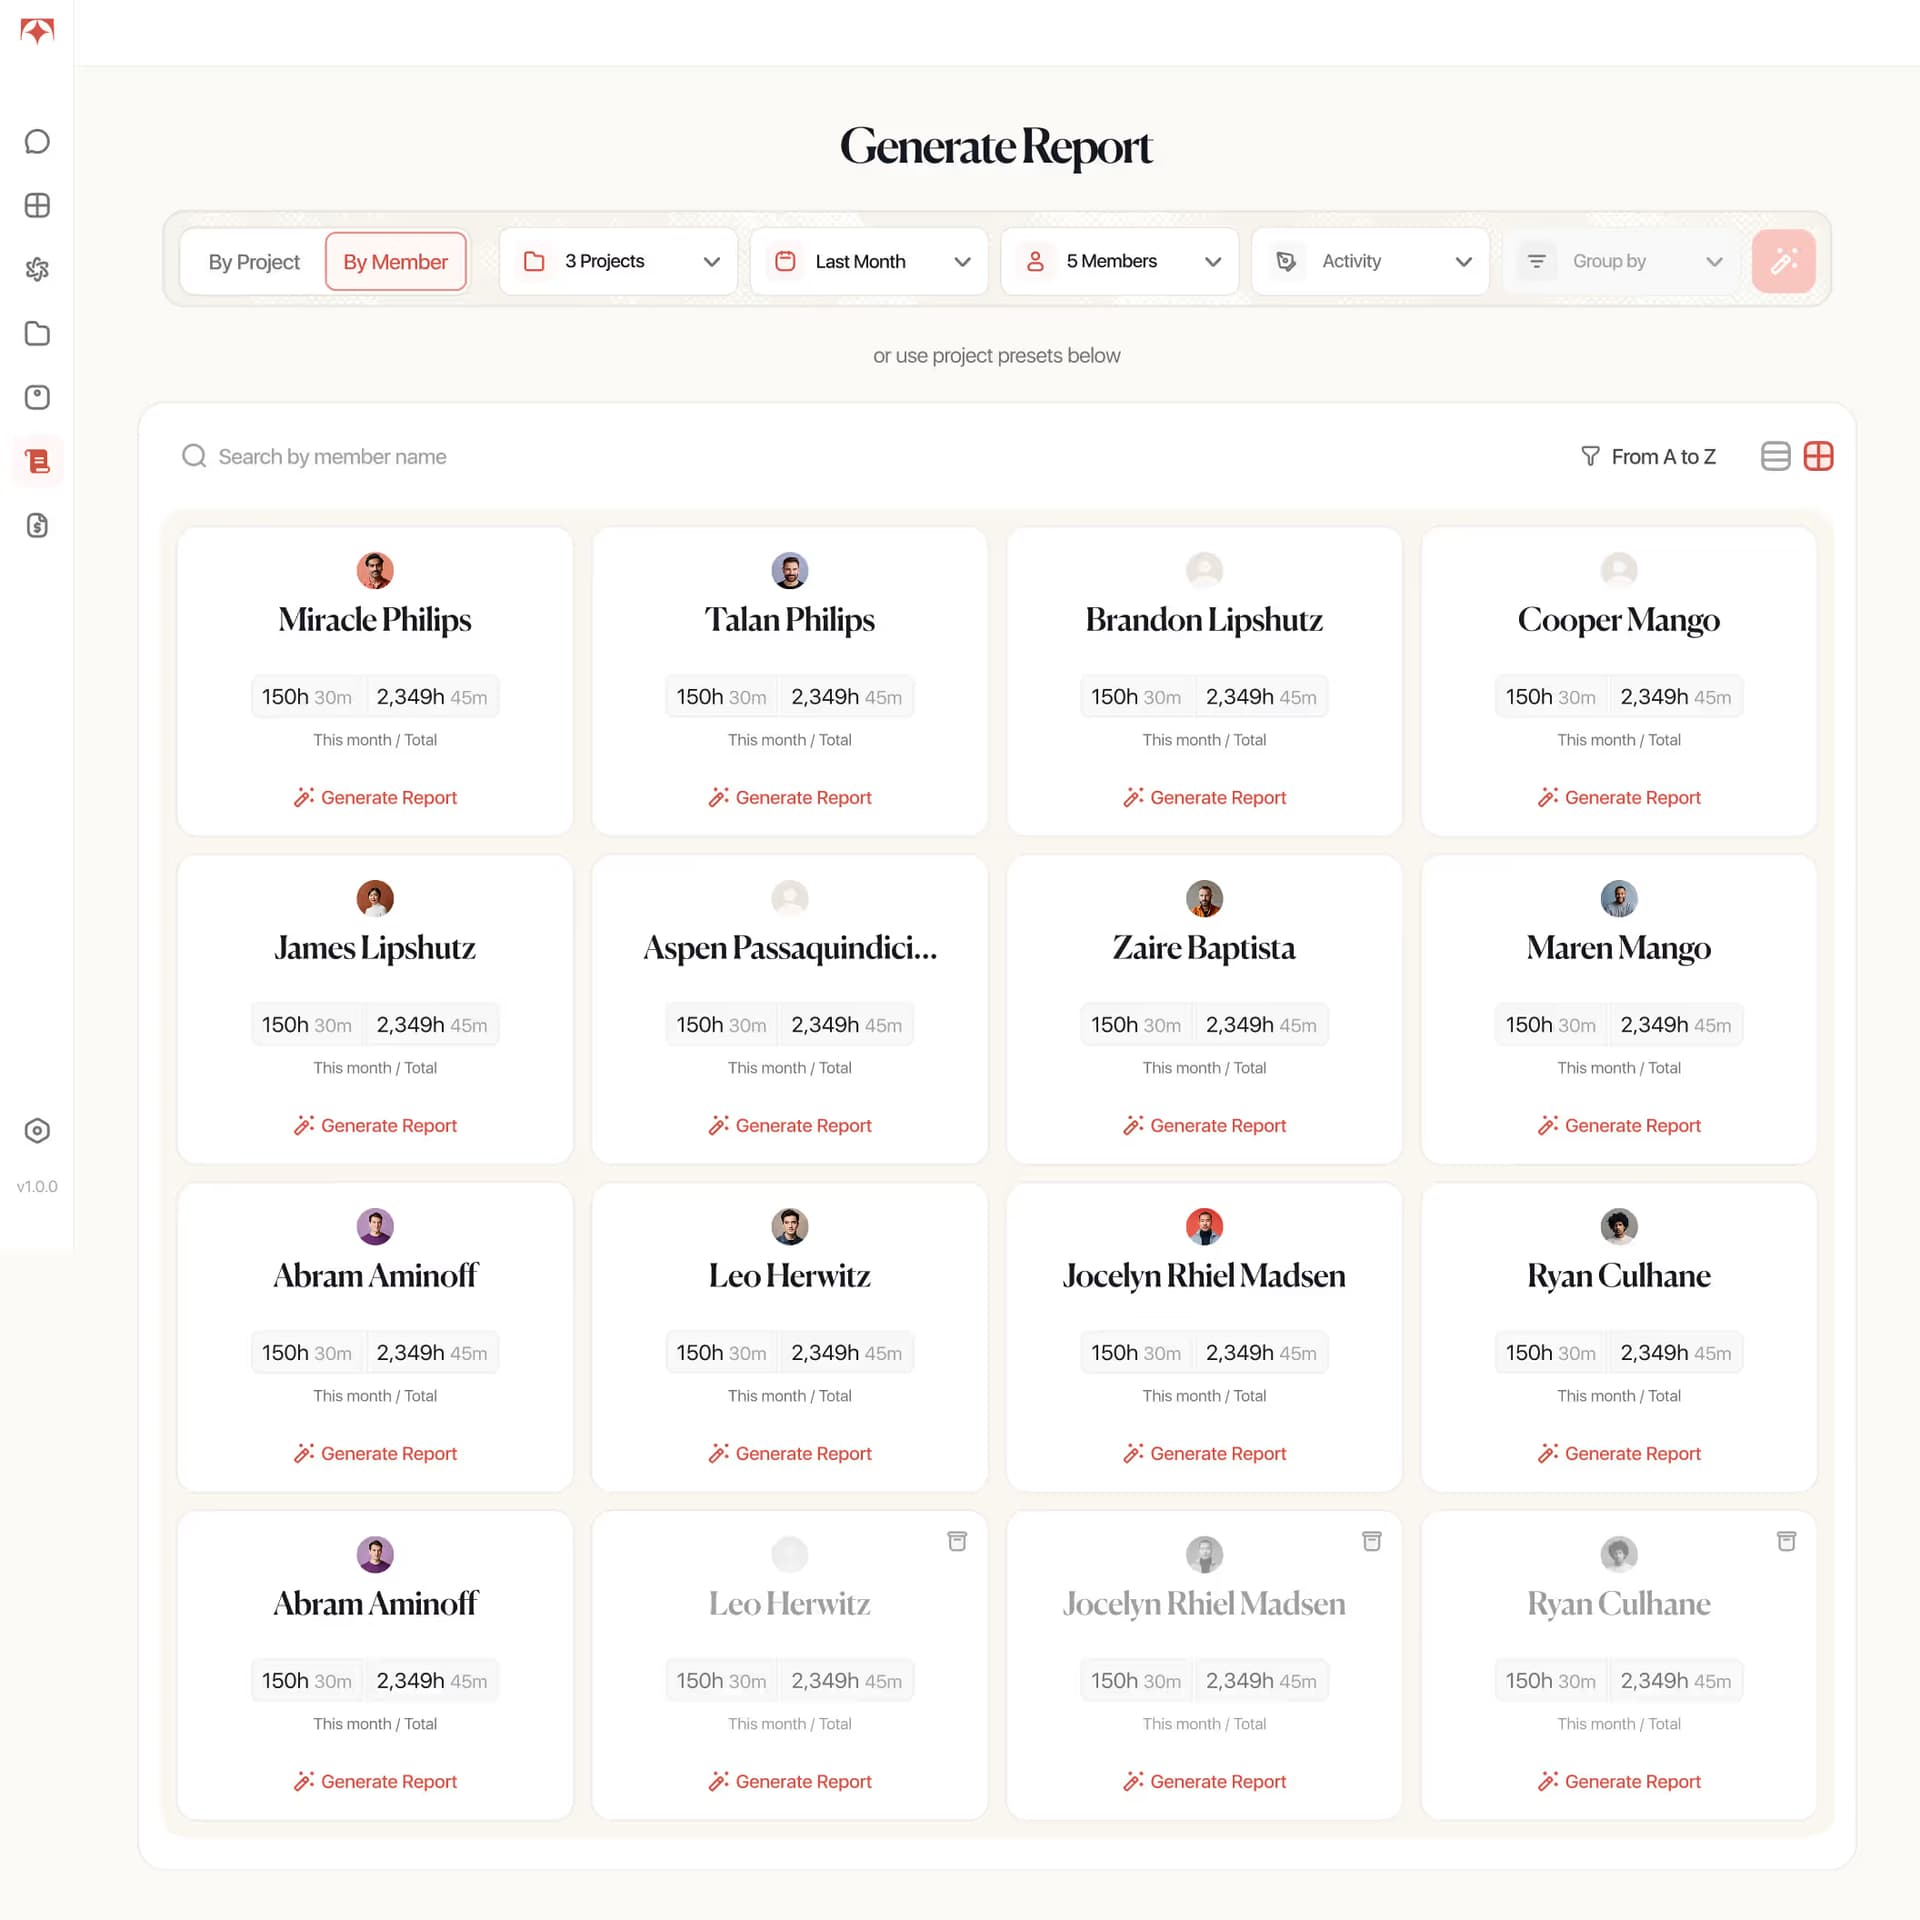The width and height of the screenshot is (1920, 1920).
Task: Click Talan Philips avatar photo
Action: click(790, 571)
